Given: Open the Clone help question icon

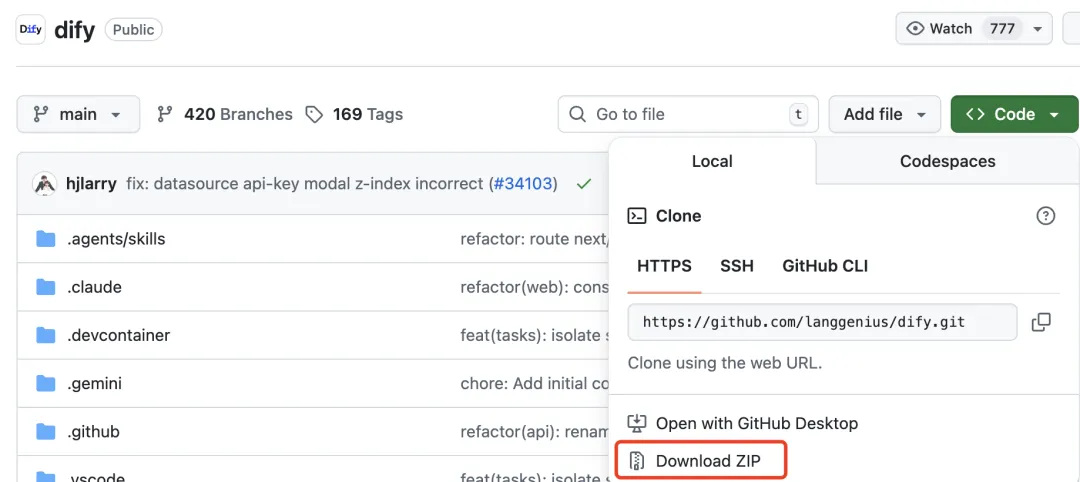Looking at the screenshot, I should (1045, 216).
